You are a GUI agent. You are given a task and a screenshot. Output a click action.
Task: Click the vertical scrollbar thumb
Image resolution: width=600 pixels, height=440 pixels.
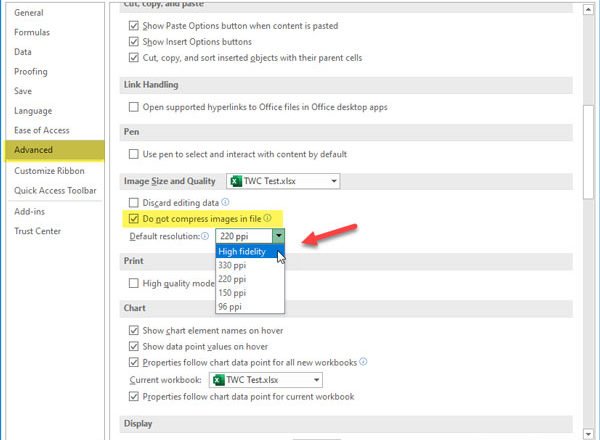pos(588,152)
